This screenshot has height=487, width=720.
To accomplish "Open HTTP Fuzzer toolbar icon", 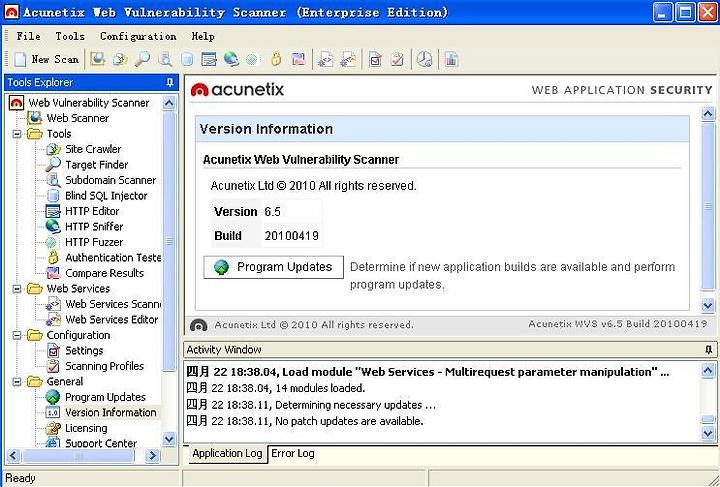I will tap(252, 59).
